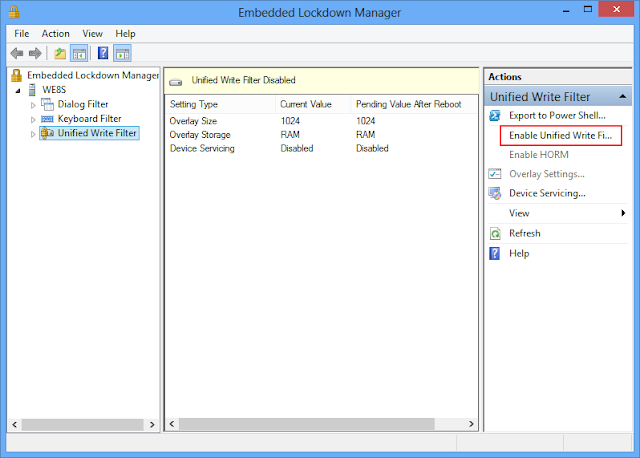
Task: Open the Action menu
Action: [56, 33]
